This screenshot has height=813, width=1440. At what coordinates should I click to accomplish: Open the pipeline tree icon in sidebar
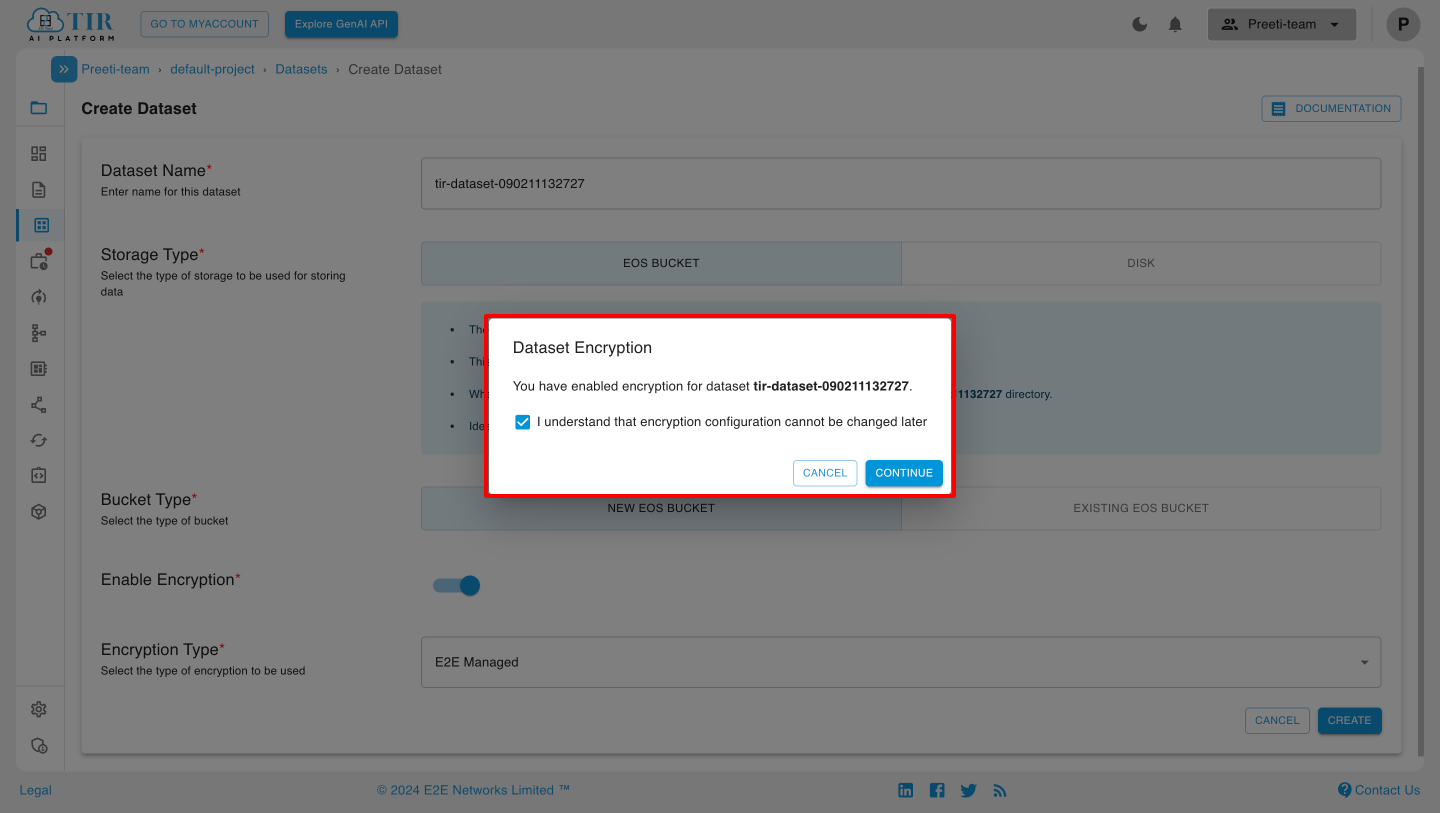[x=39, y=333]
